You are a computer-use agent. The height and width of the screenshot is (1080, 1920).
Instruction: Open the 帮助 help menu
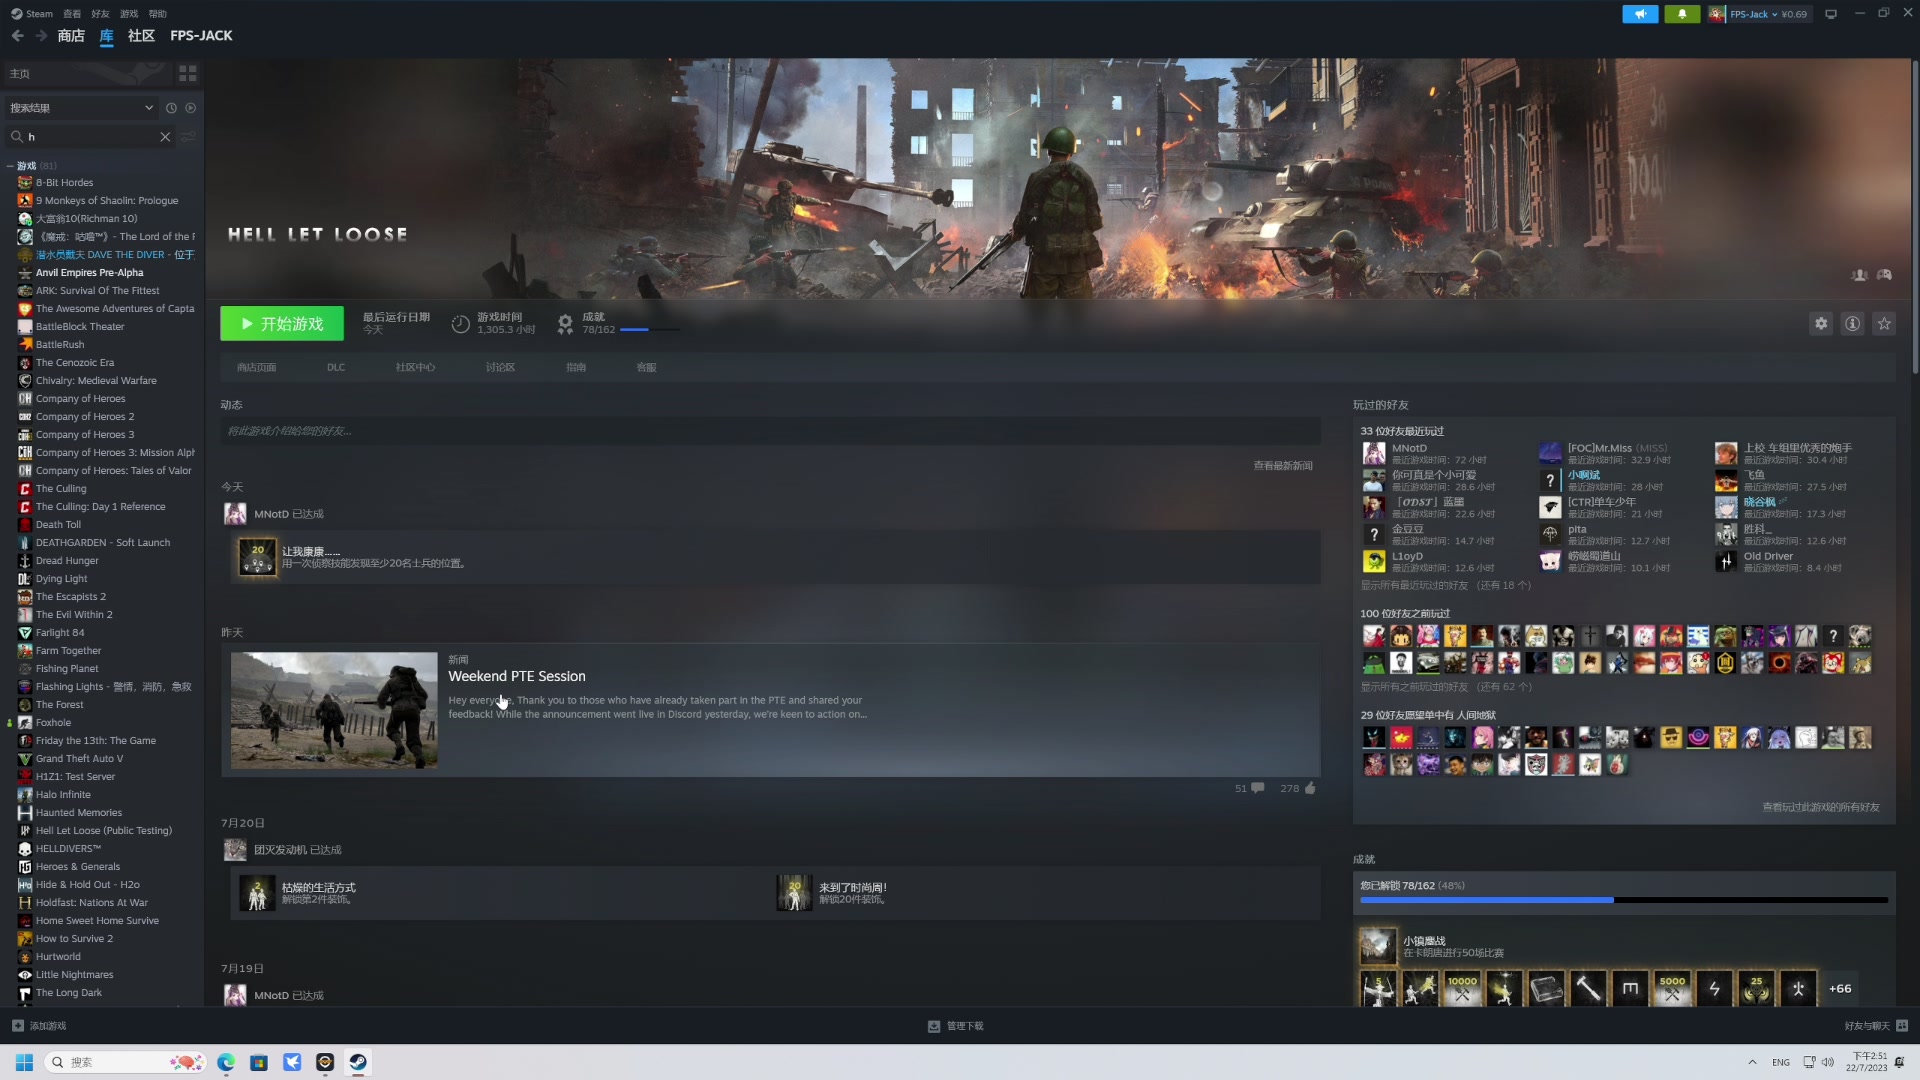[157, 14]
